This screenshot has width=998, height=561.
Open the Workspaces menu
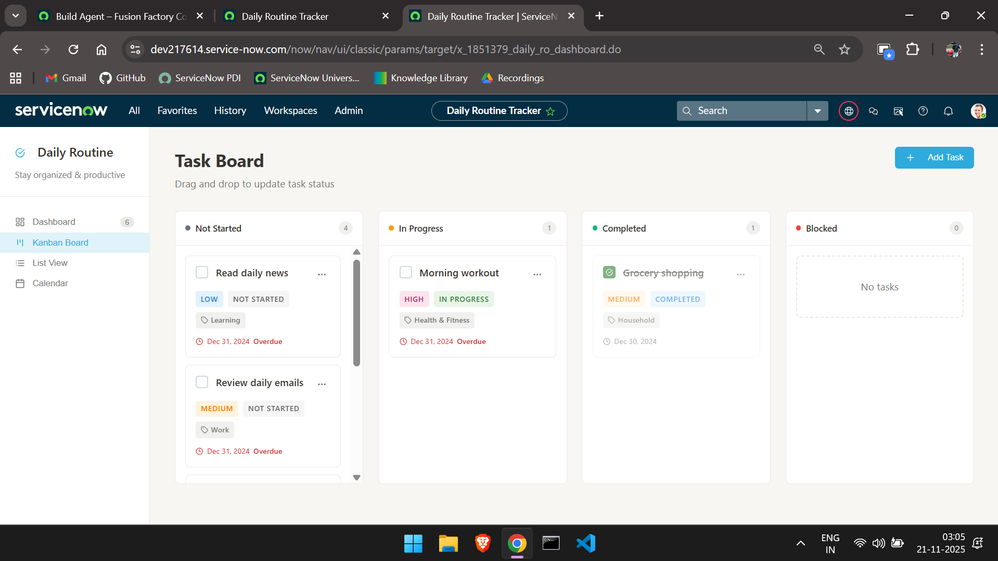coord(290,110)
